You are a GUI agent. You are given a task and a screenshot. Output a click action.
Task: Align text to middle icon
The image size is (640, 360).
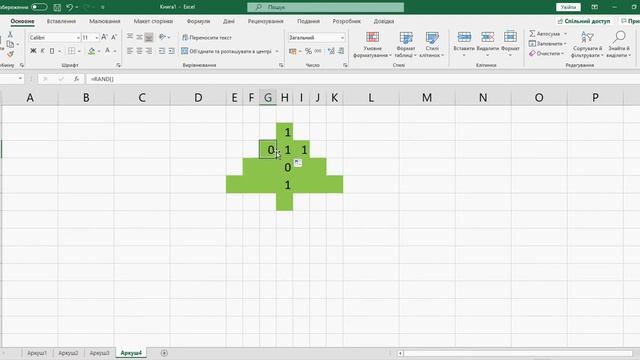(139, 37)
